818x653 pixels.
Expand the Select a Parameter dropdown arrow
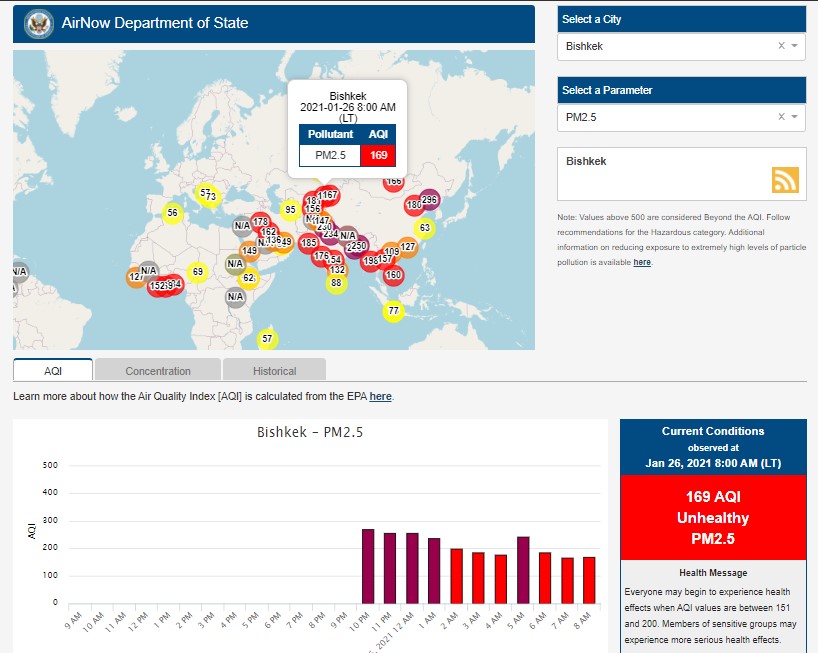coord(795,117)
